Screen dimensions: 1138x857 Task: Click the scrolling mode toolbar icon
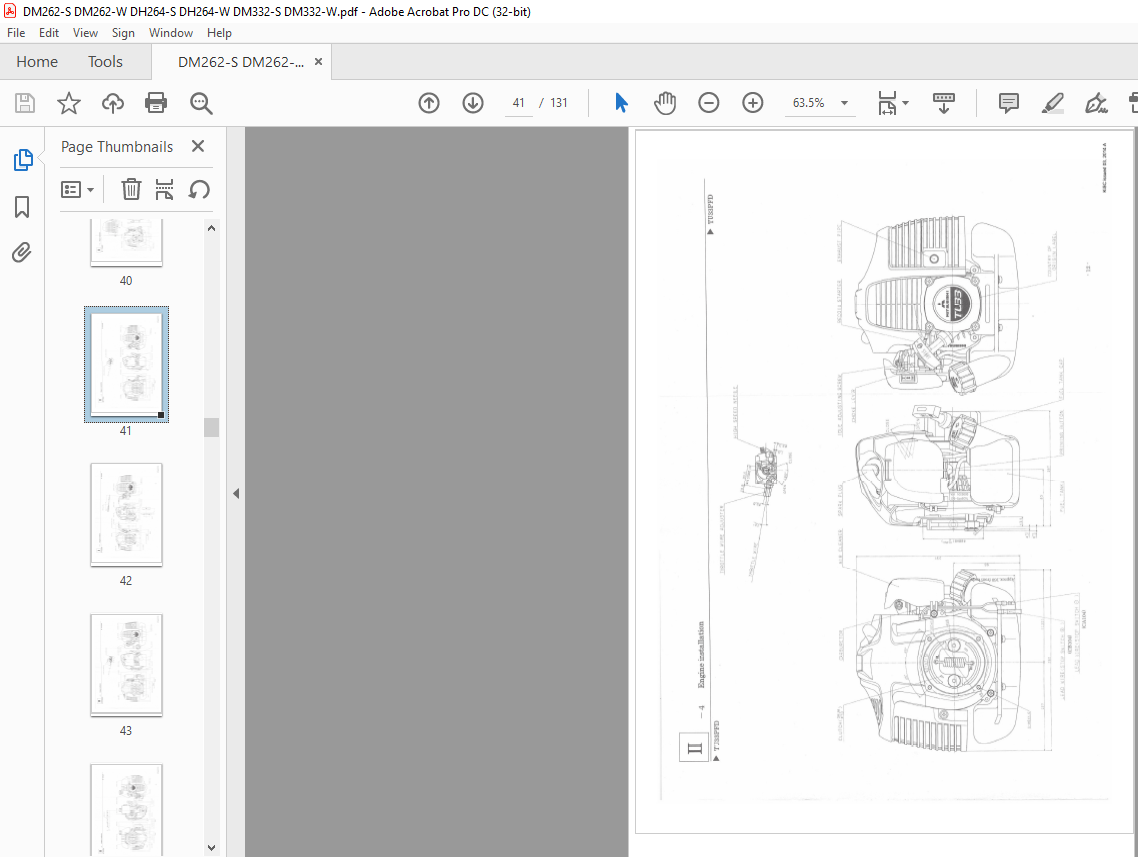tap(943, 103)
